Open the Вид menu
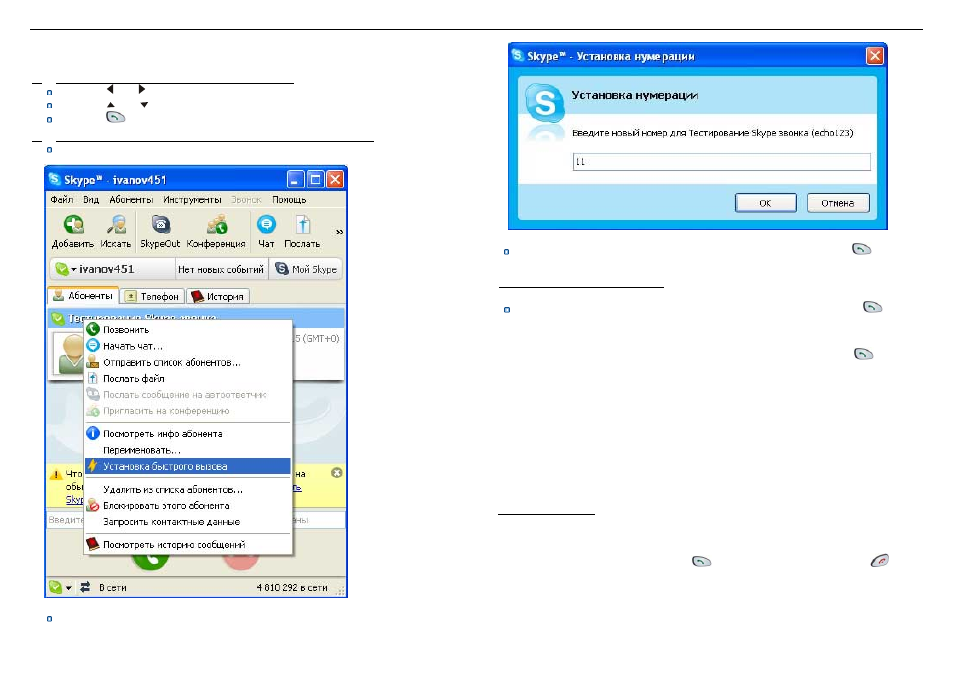The height and width of the screenshot is (674, 954). coord(91,200)
